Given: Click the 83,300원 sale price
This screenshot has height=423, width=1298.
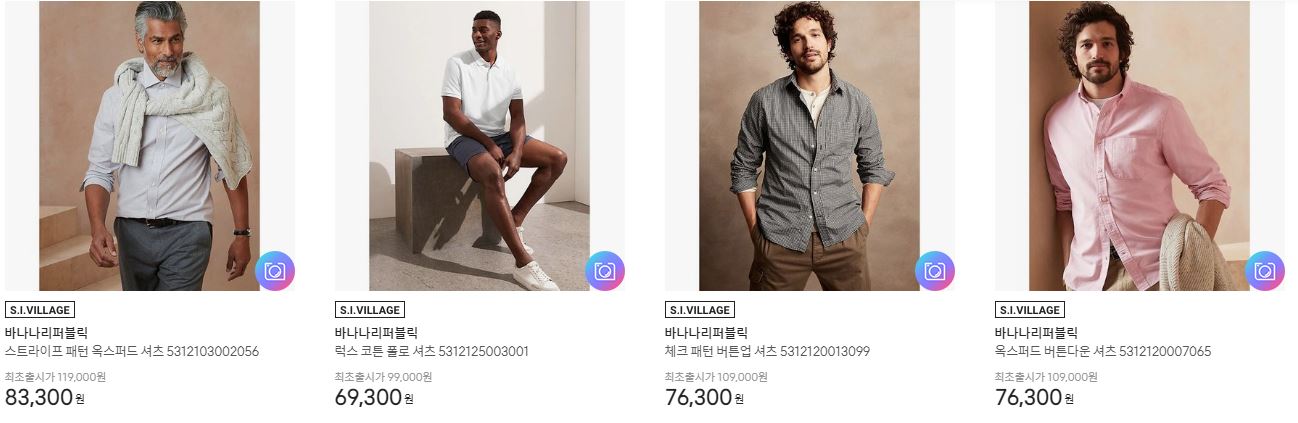Looking at the screenshot, I should (45, 397).
